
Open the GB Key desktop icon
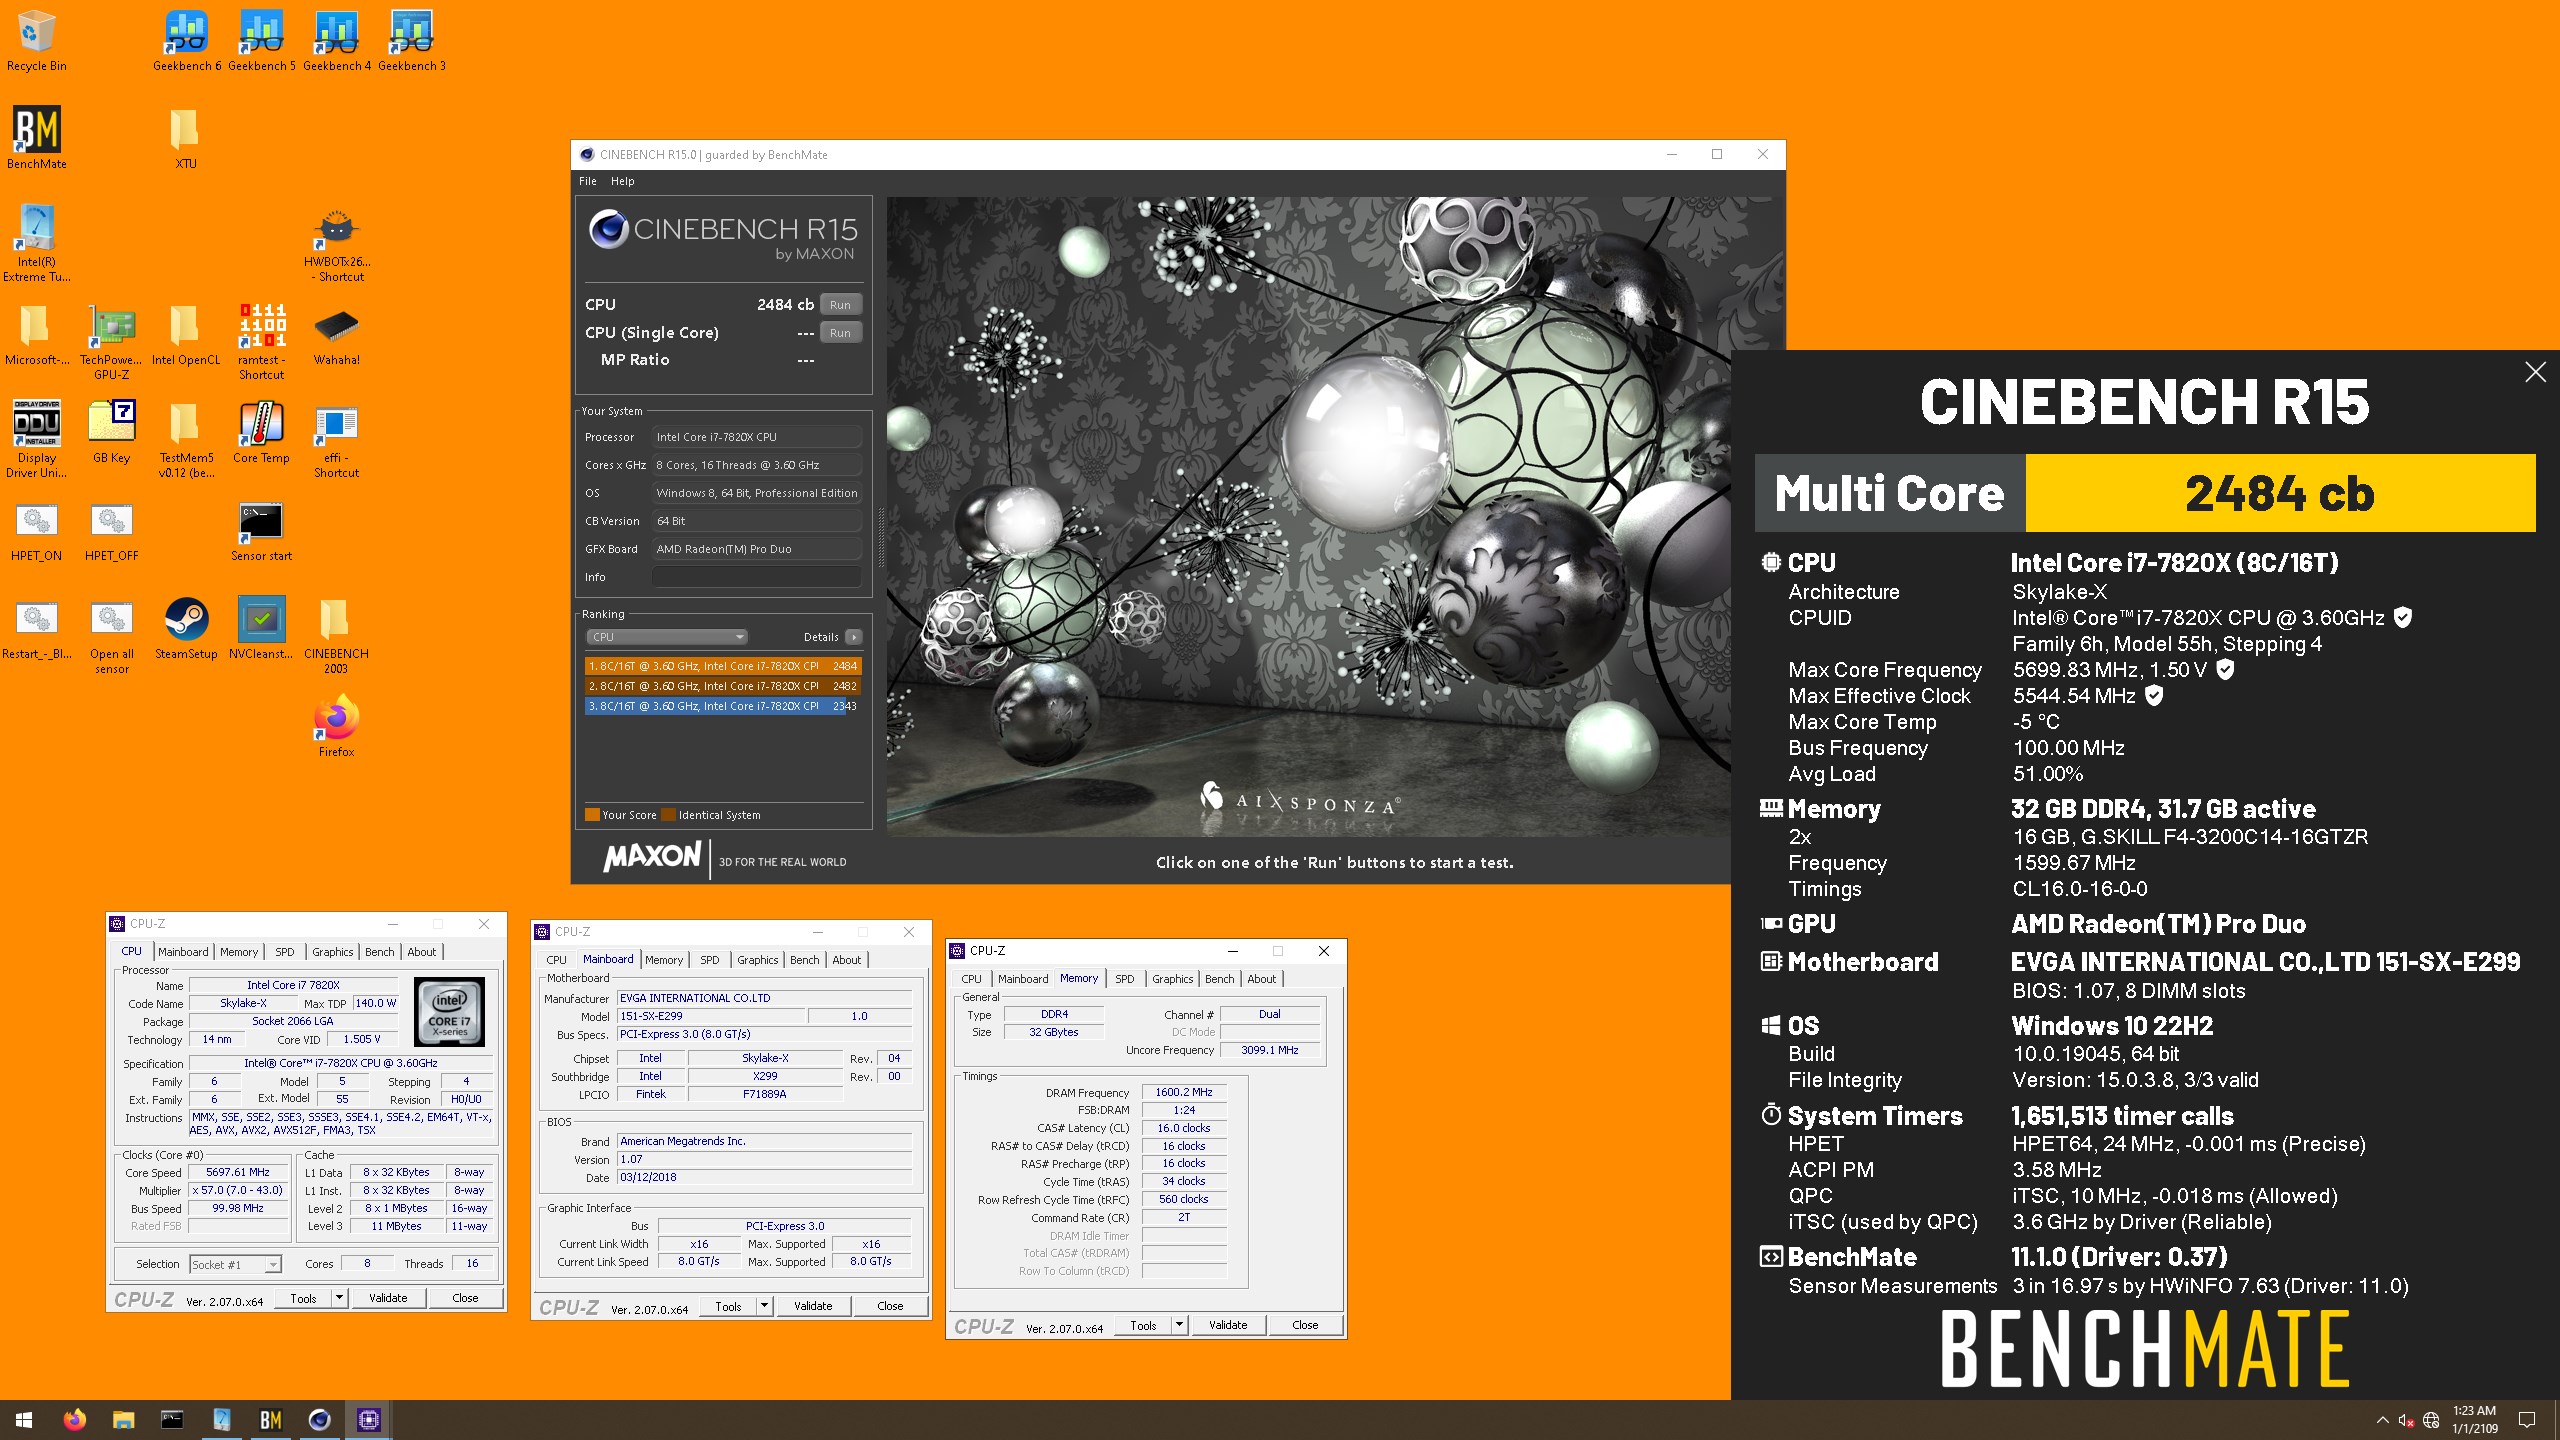tap(112, 432)
